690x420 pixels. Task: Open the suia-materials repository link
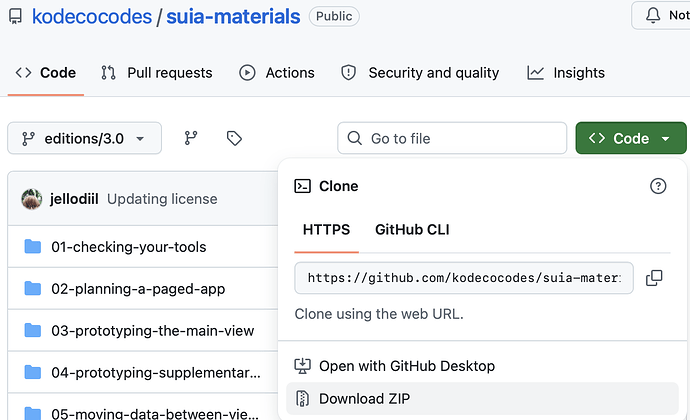click(x=233, y=17)
